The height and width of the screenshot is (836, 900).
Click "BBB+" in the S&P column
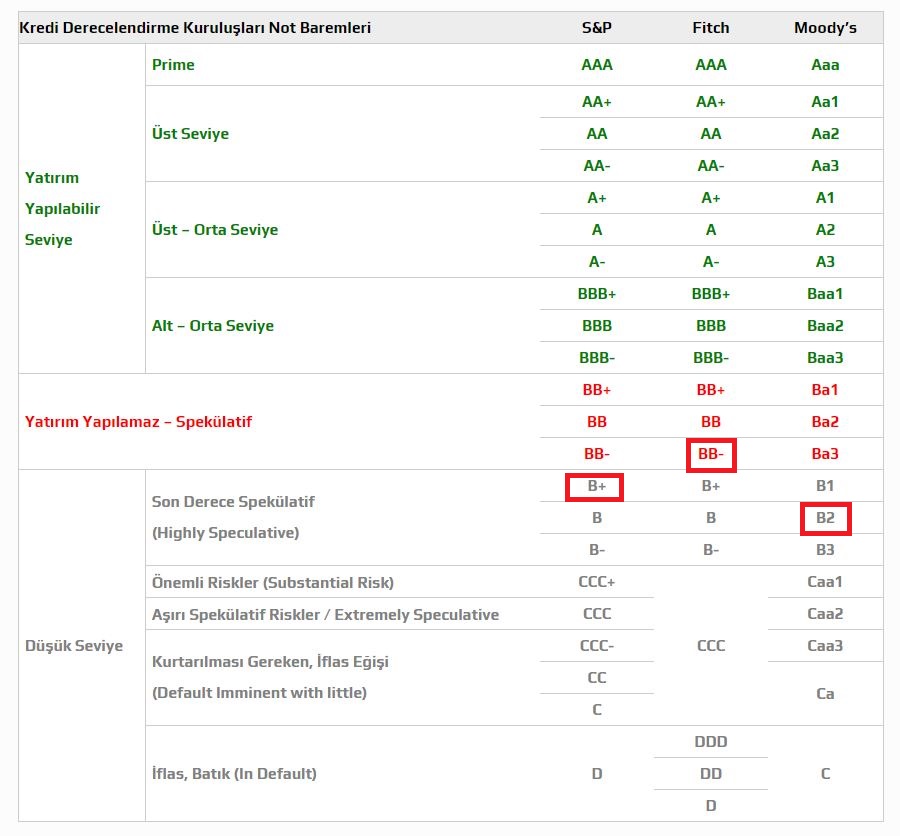(596, 294)
